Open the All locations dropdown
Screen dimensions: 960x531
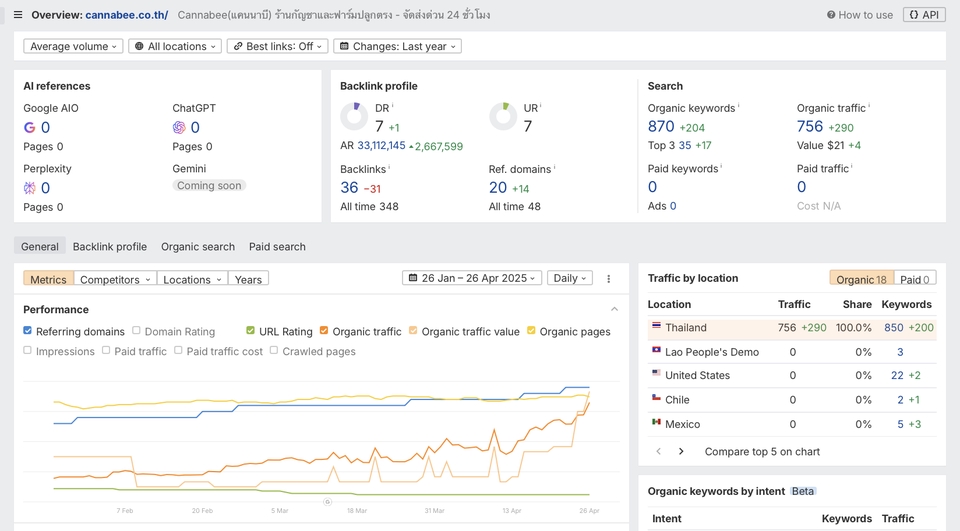click(175, 46)
